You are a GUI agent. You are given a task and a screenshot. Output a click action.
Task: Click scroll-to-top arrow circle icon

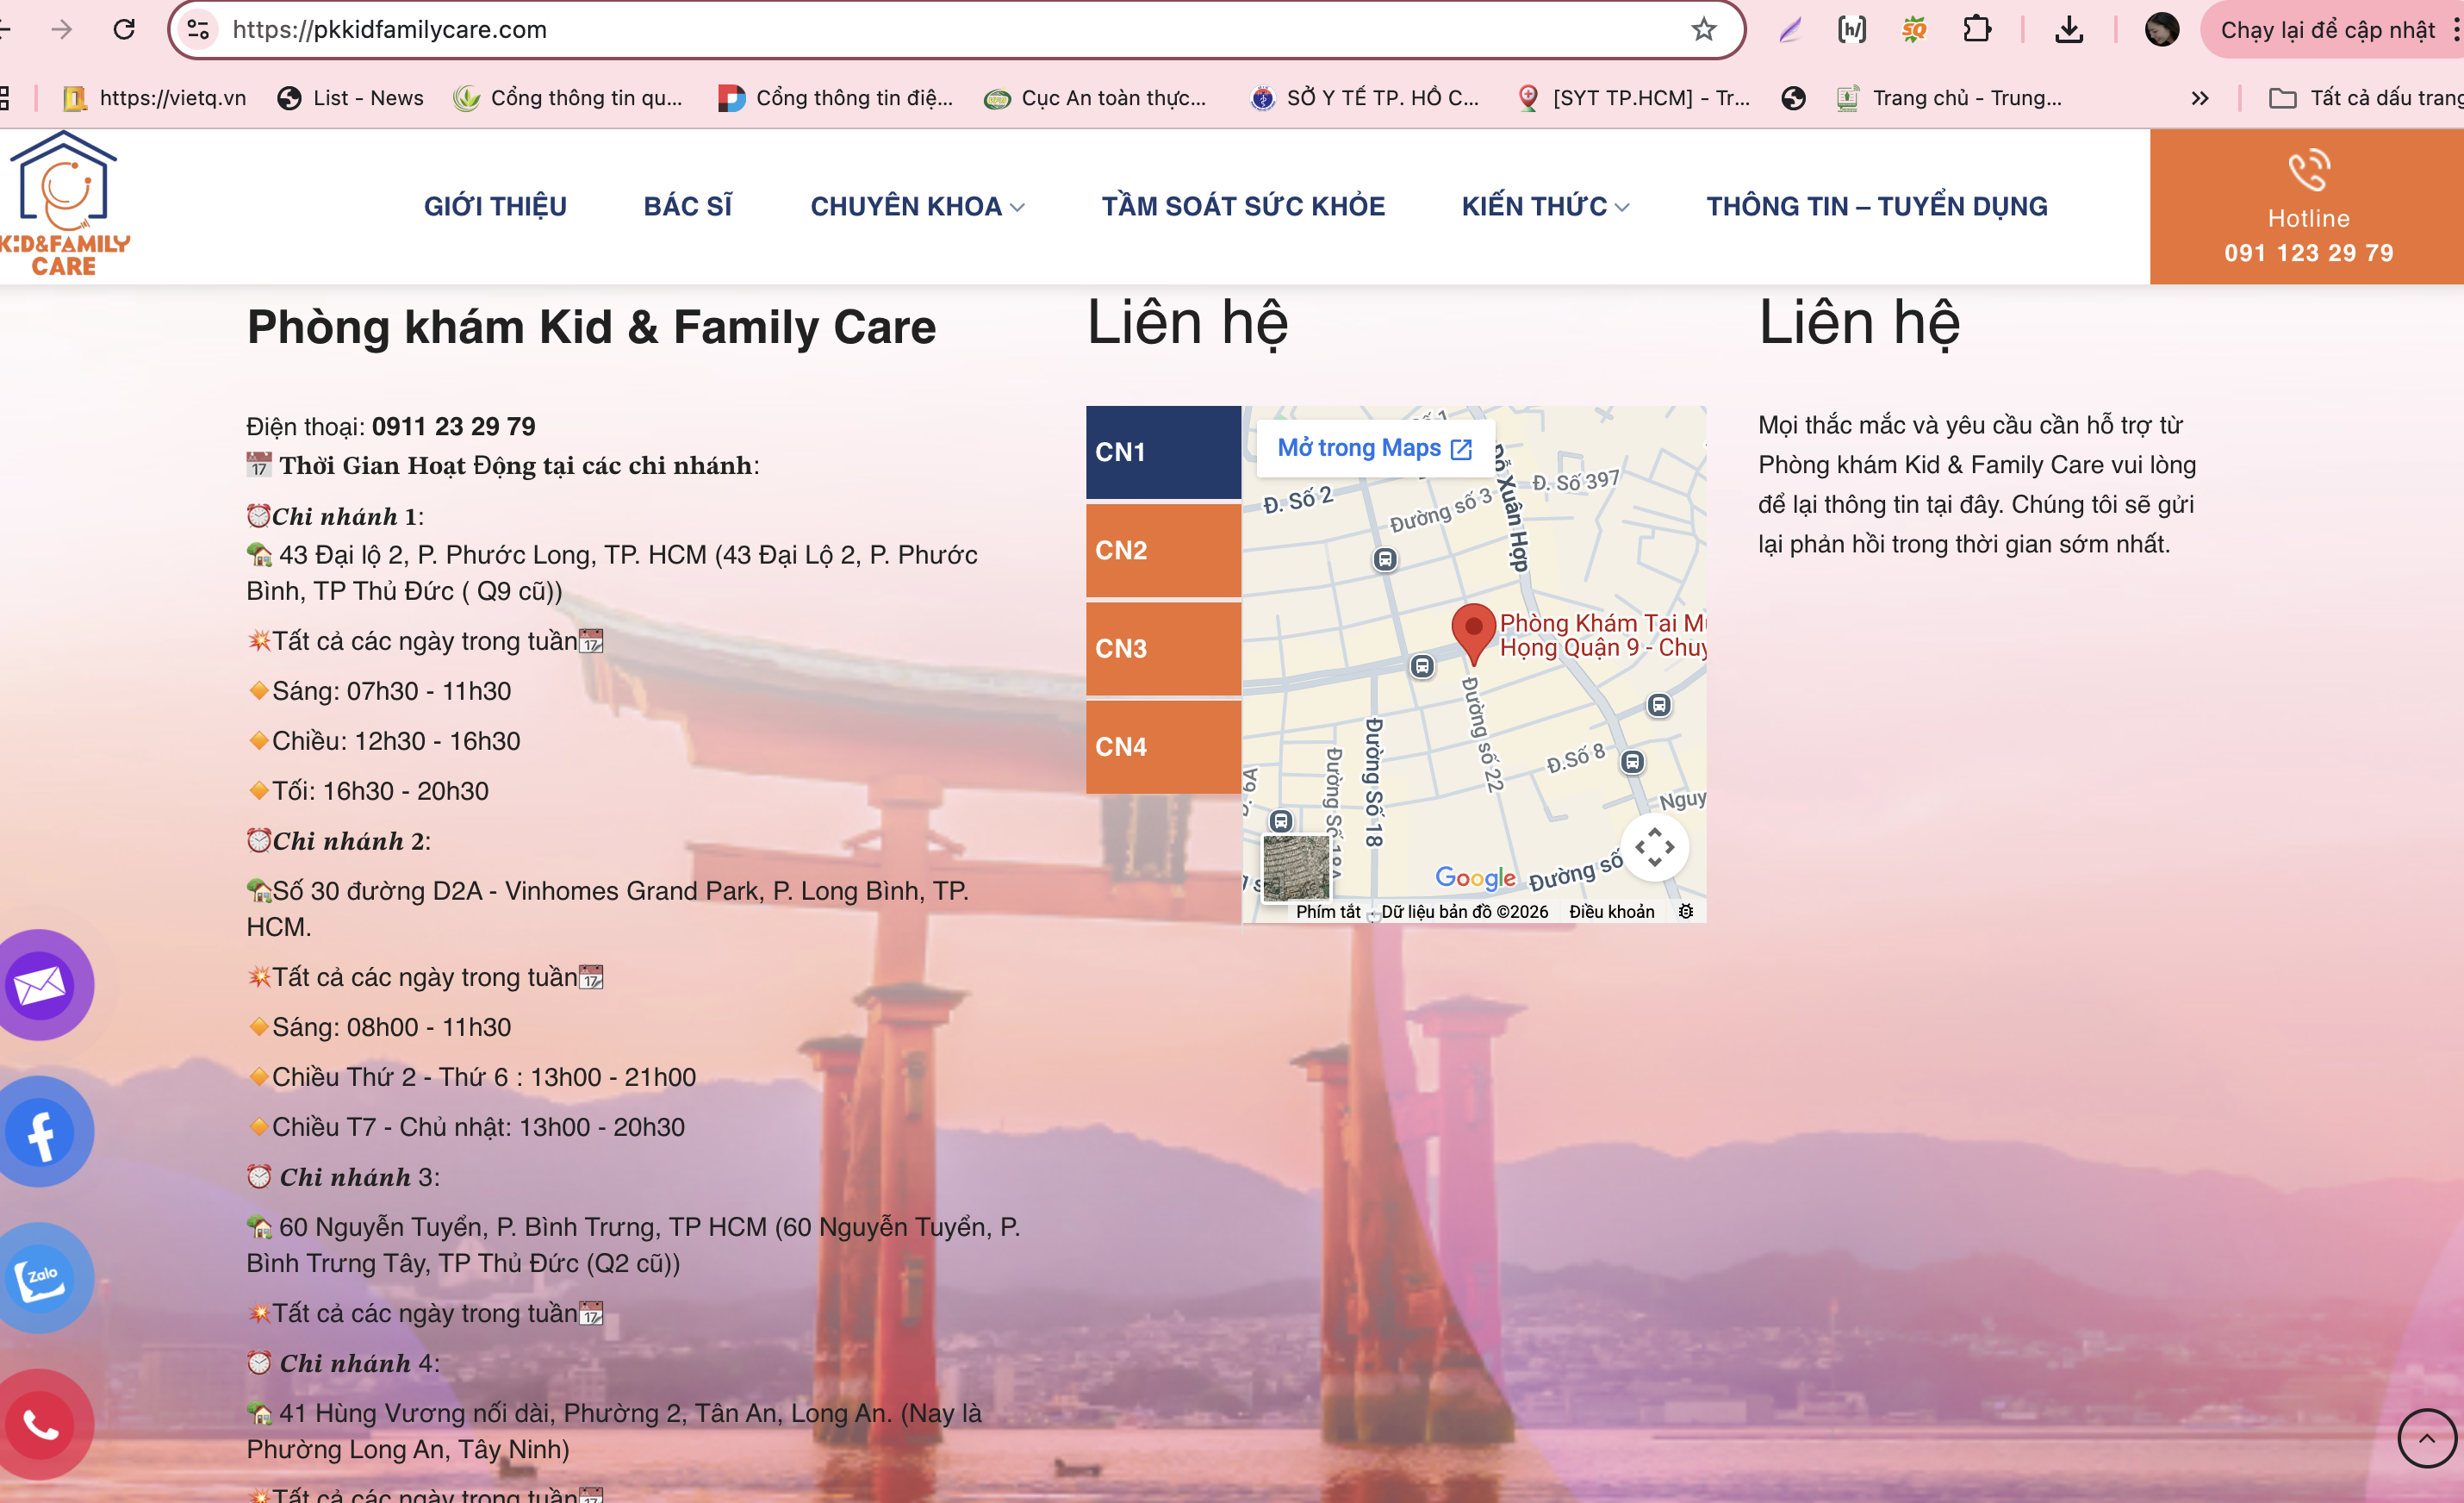[x=2426, y=1438]
